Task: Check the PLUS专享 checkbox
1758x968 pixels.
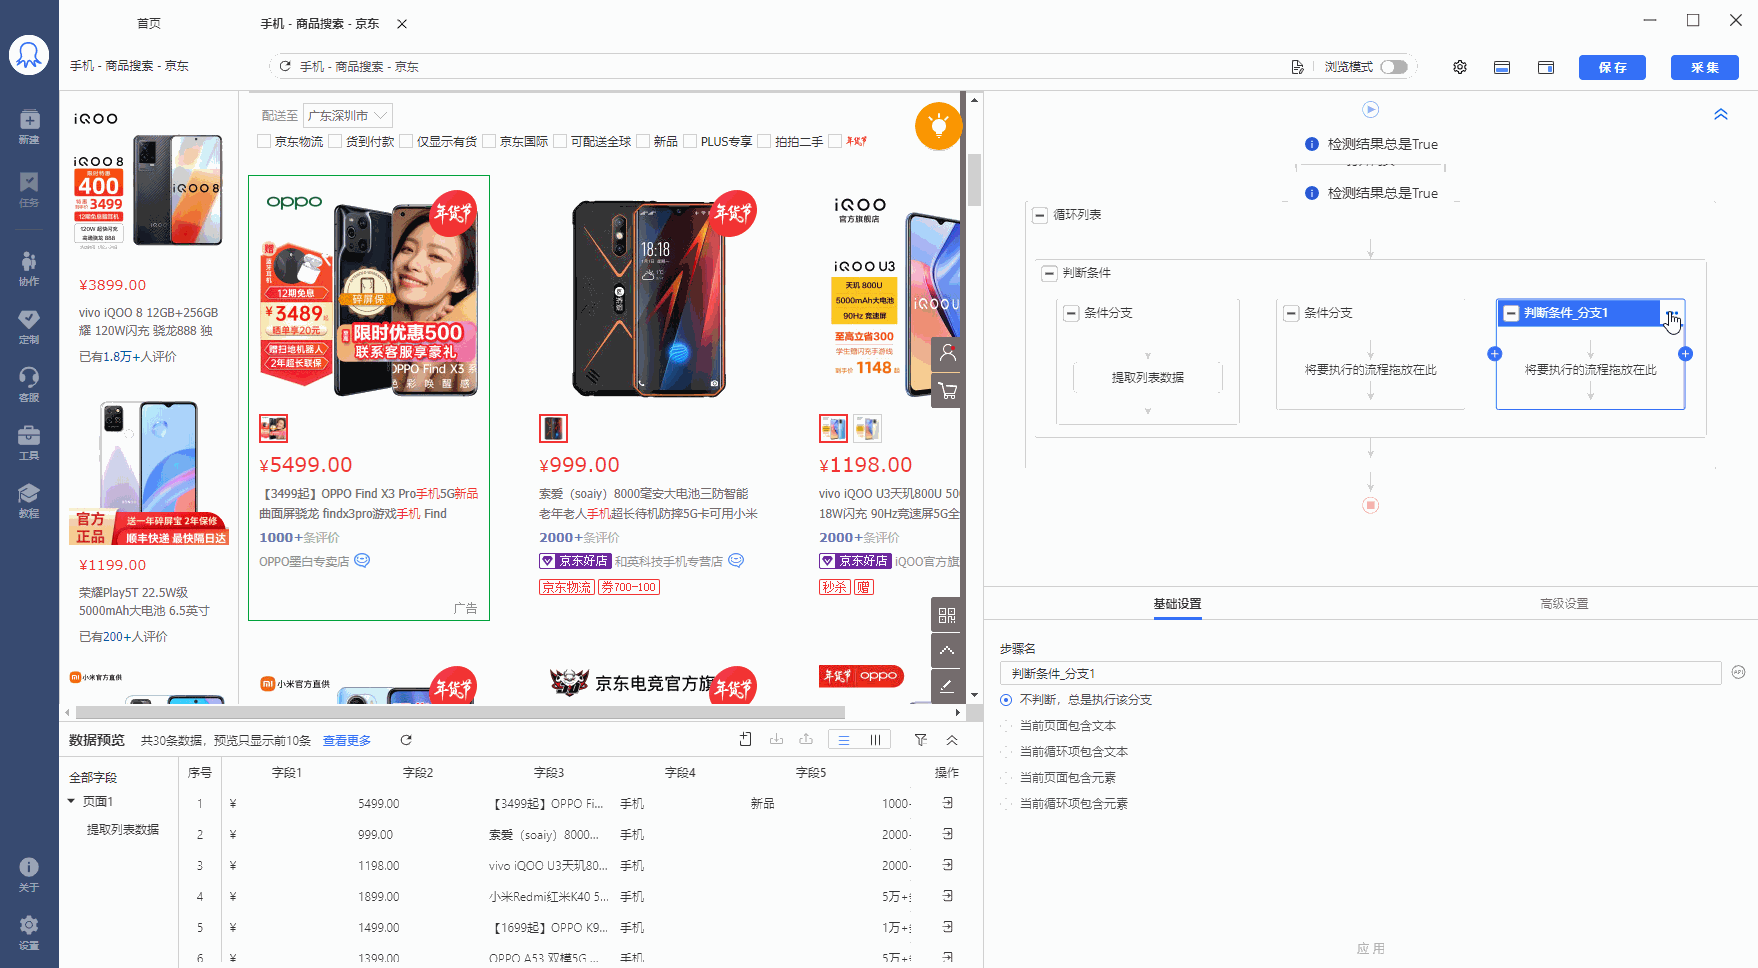Action: point(690,141)
